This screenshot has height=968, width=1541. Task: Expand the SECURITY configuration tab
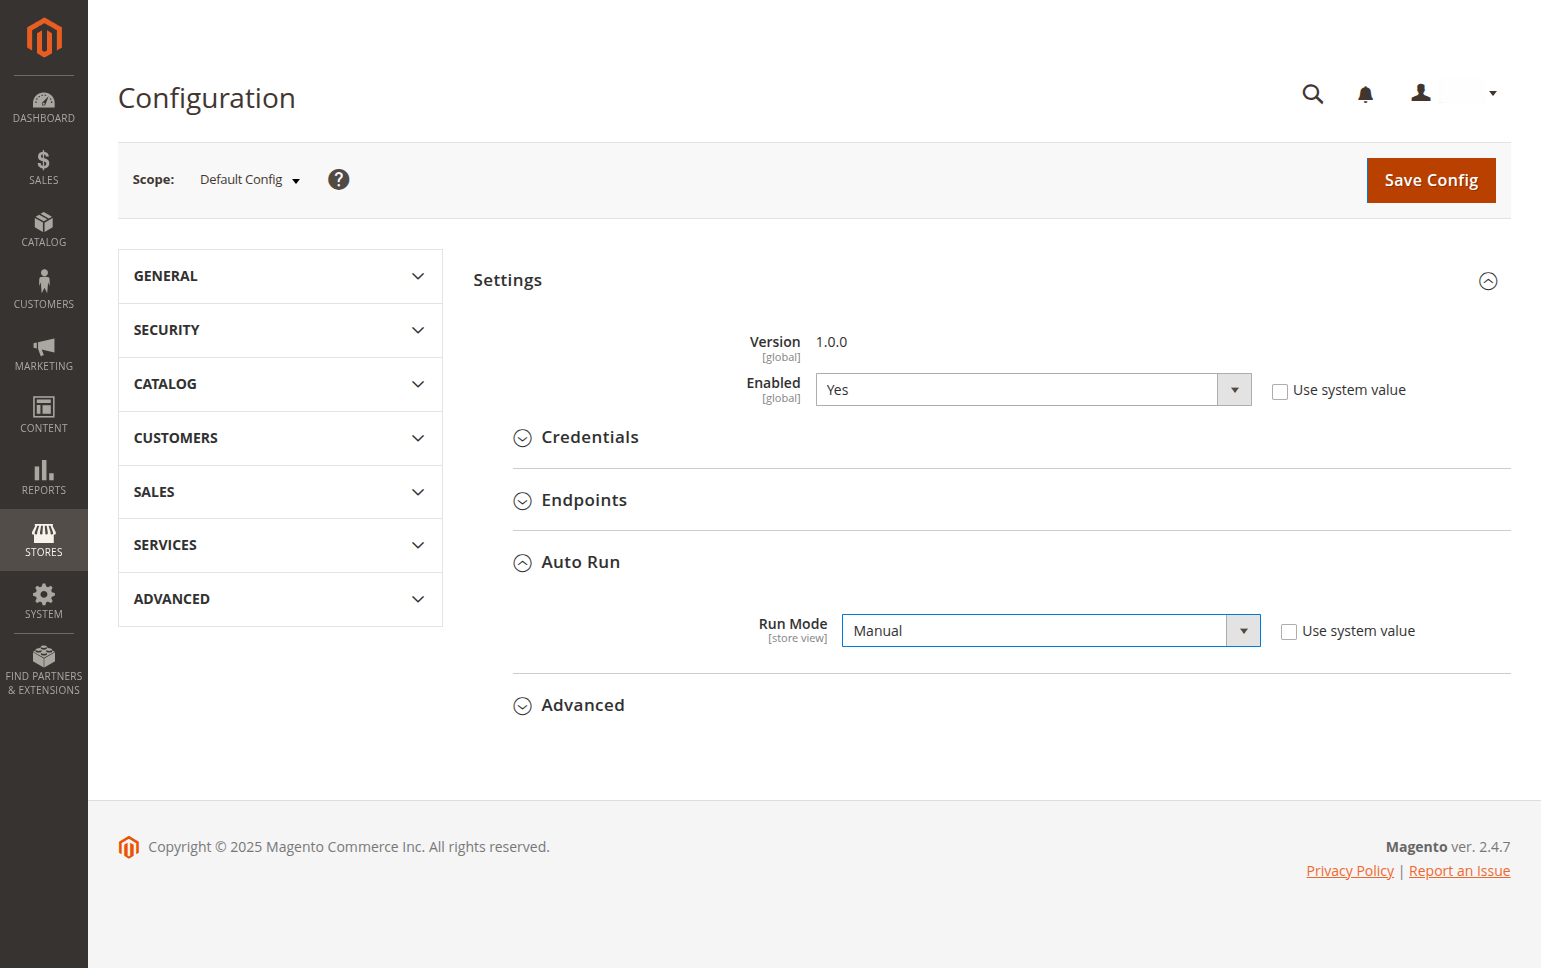pyautogui.click(x=280, y=330)
